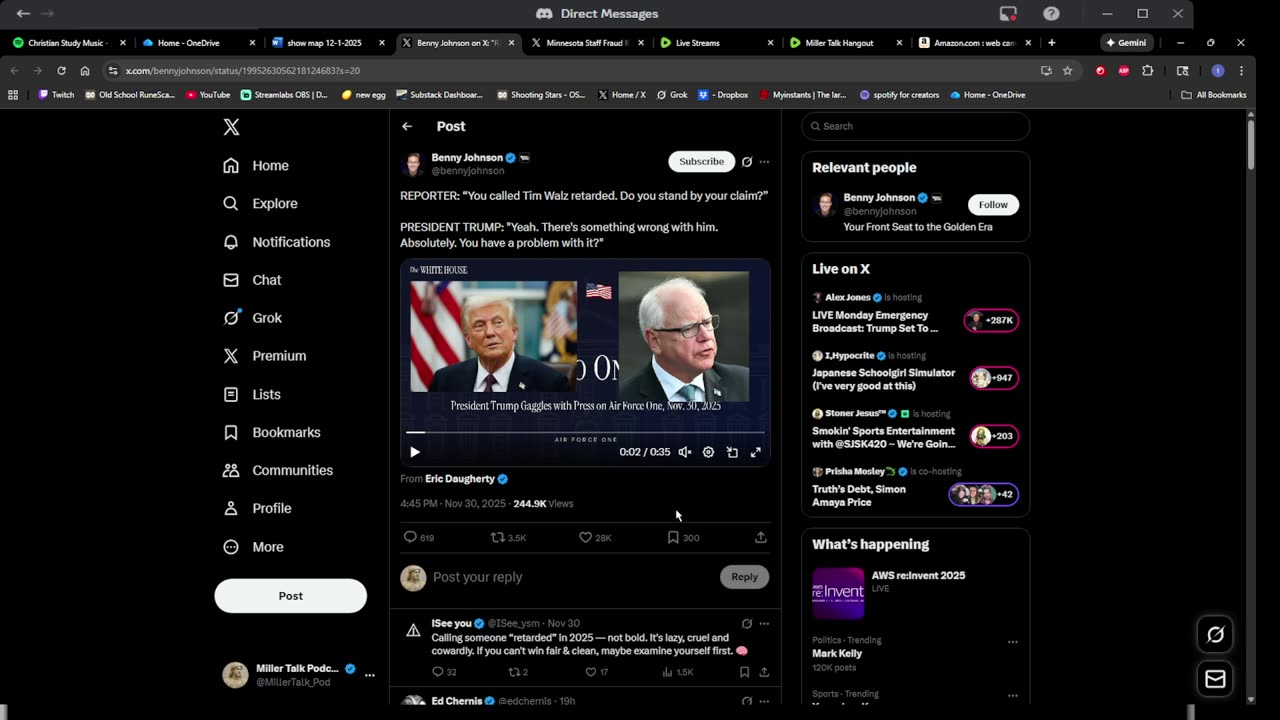Open Truth's Debt live space
This screenshot has width=1280, height=720.
click(915, 488)
